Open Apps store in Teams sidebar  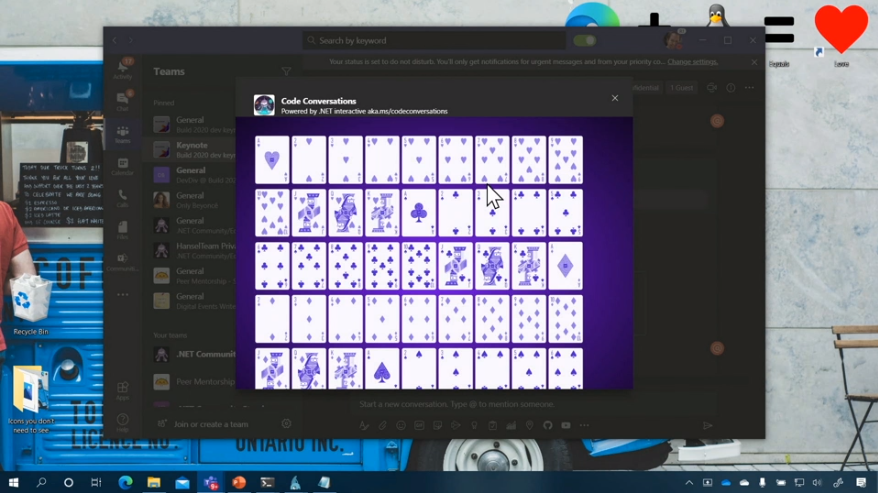(123, 390)
